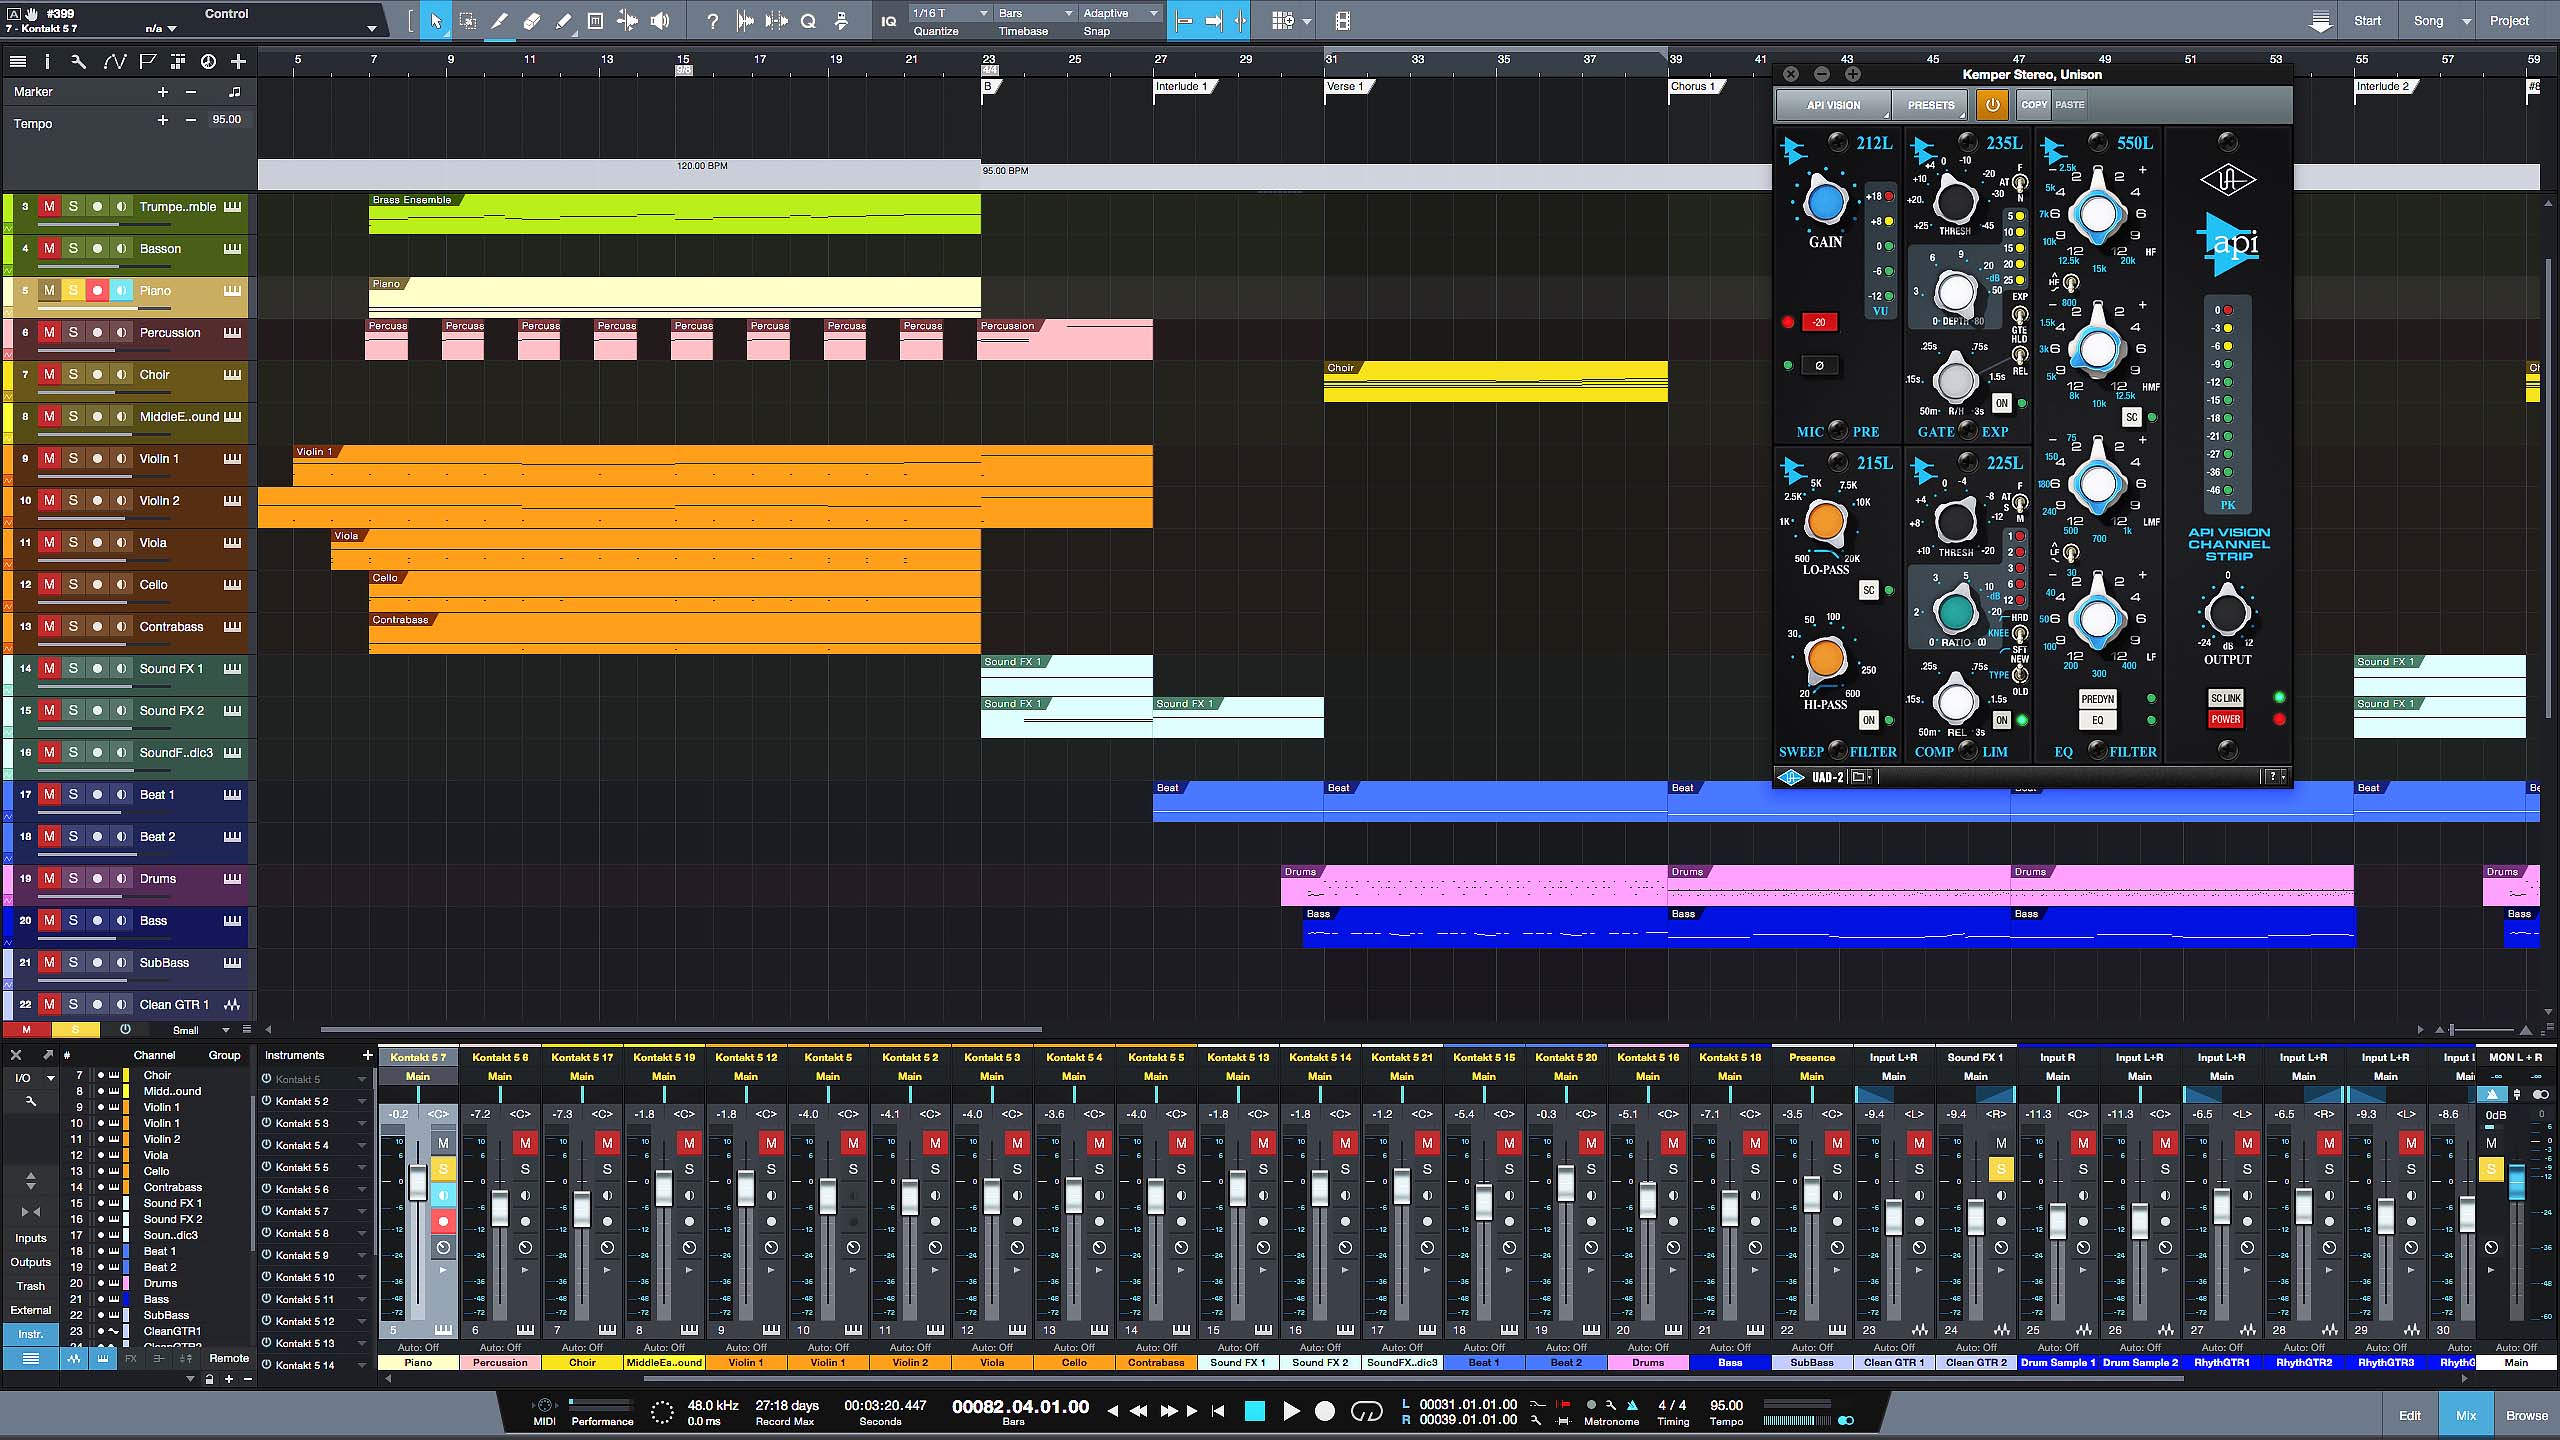Go to the Start page

coord(2367,21)
